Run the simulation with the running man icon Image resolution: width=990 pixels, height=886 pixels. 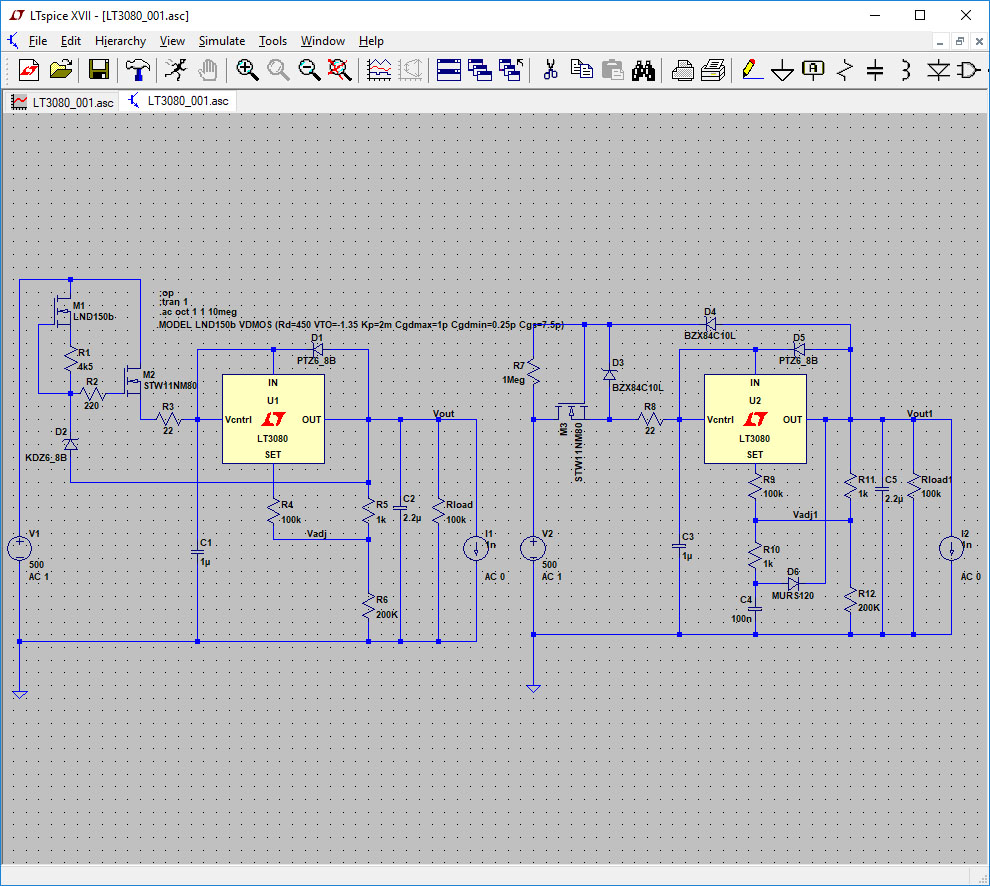[x=176, y=69]
